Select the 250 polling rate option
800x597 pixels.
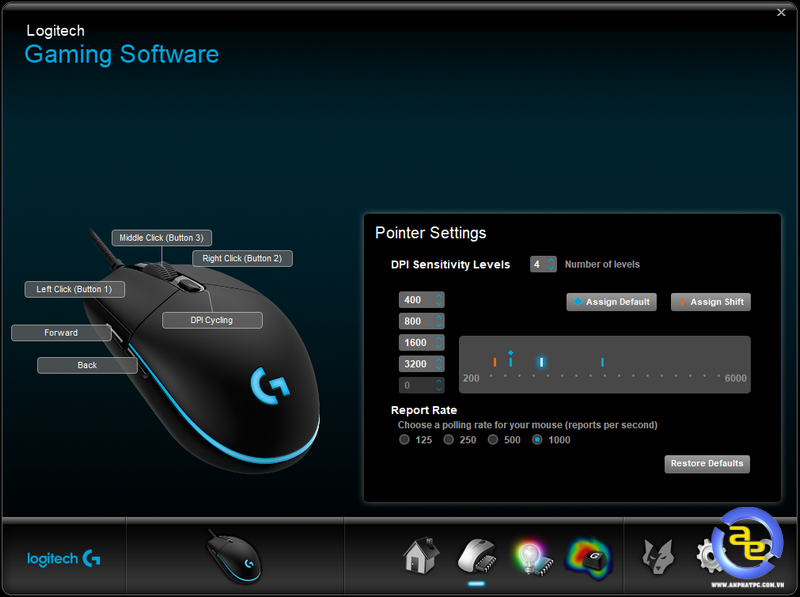pyautogui.click(x=449, y=439)
